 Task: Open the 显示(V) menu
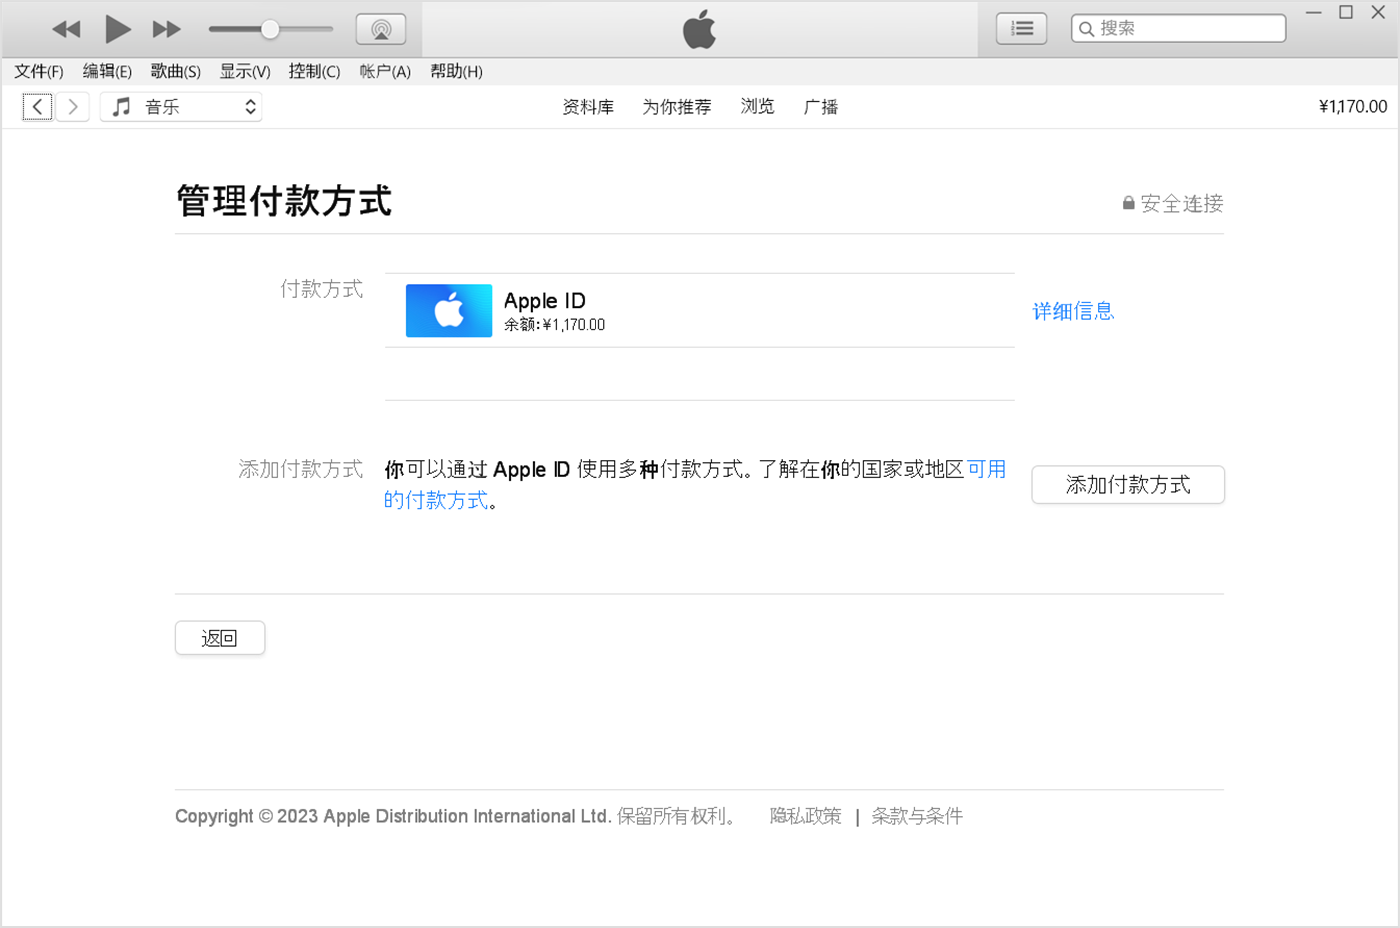pyautogui.click(x=245, y=71)
